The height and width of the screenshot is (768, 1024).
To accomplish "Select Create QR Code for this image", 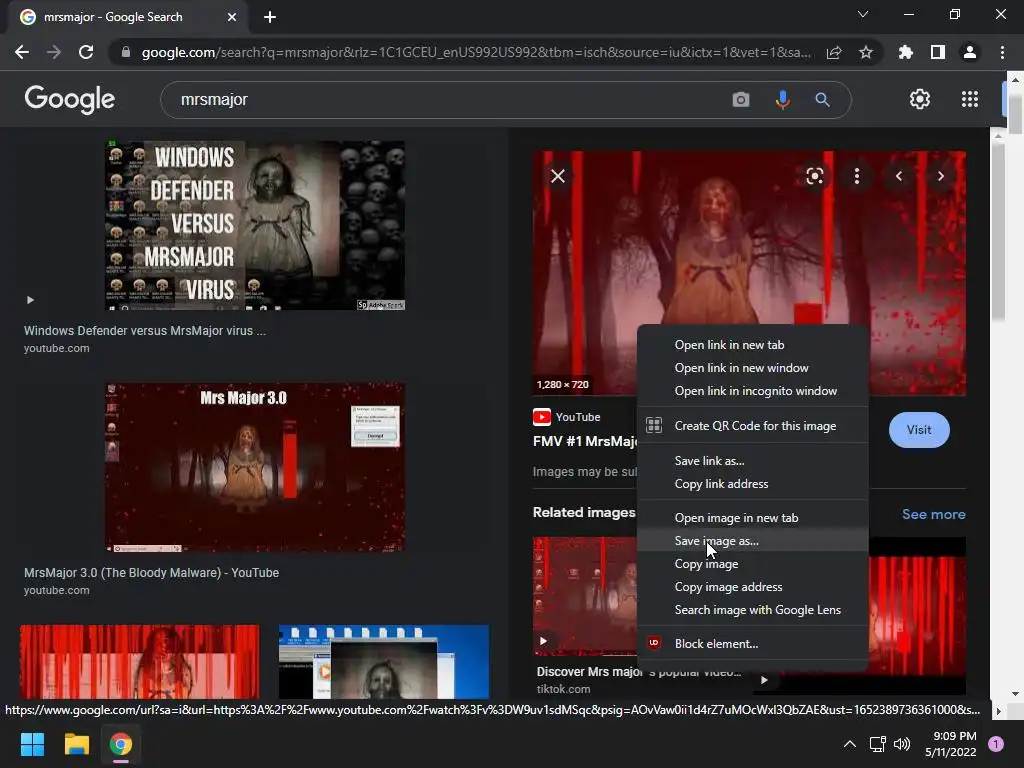I will (x=752, y=426).
